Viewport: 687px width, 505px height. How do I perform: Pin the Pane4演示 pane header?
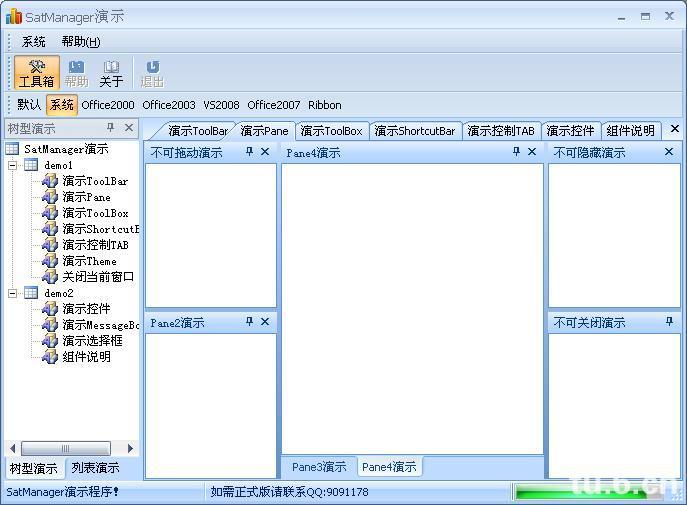pos(516,152)
